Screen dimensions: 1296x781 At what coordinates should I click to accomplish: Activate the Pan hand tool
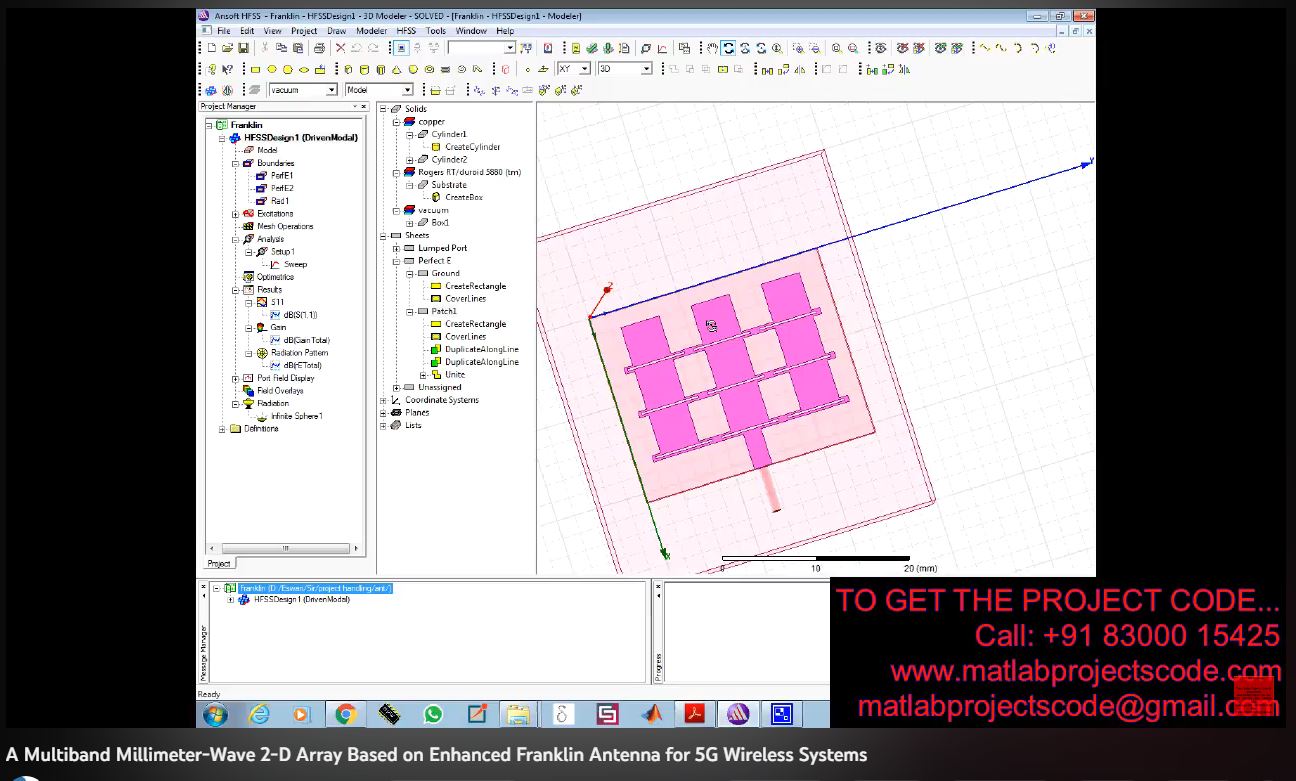[711, 48]
